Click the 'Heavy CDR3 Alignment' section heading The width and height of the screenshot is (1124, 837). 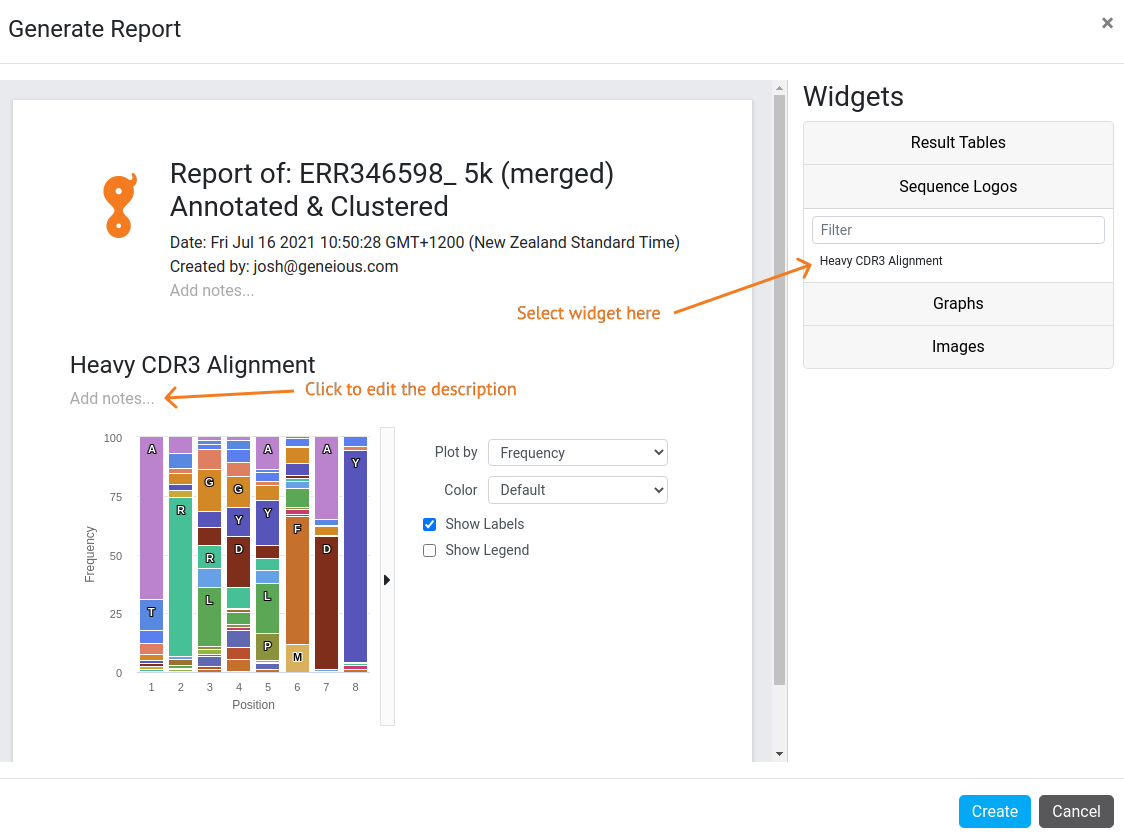pyautogui.click(x=192, y=365)
